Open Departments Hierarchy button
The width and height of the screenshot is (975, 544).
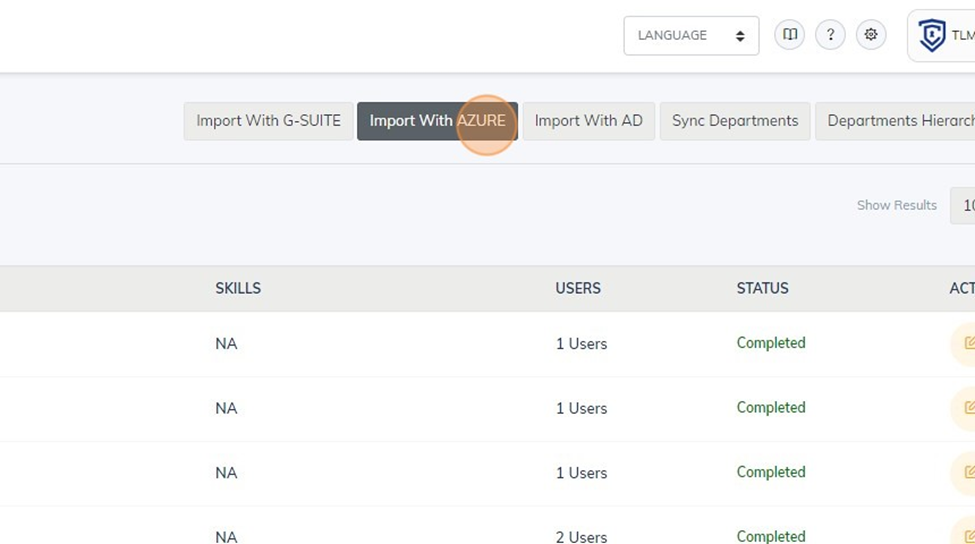click(x=895, y=121)
